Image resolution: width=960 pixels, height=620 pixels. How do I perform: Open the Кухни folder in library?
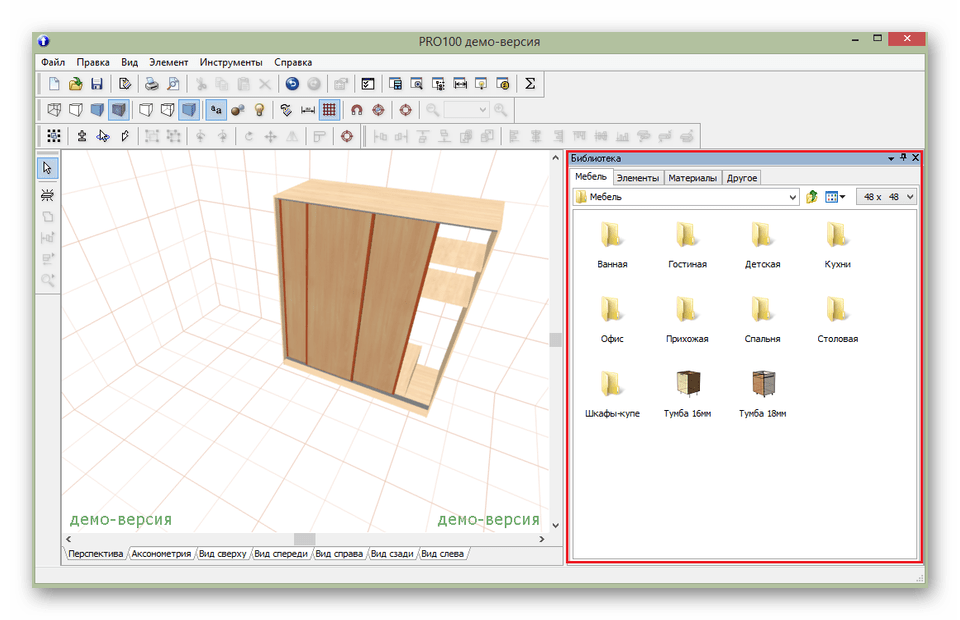tap(837, 245)
